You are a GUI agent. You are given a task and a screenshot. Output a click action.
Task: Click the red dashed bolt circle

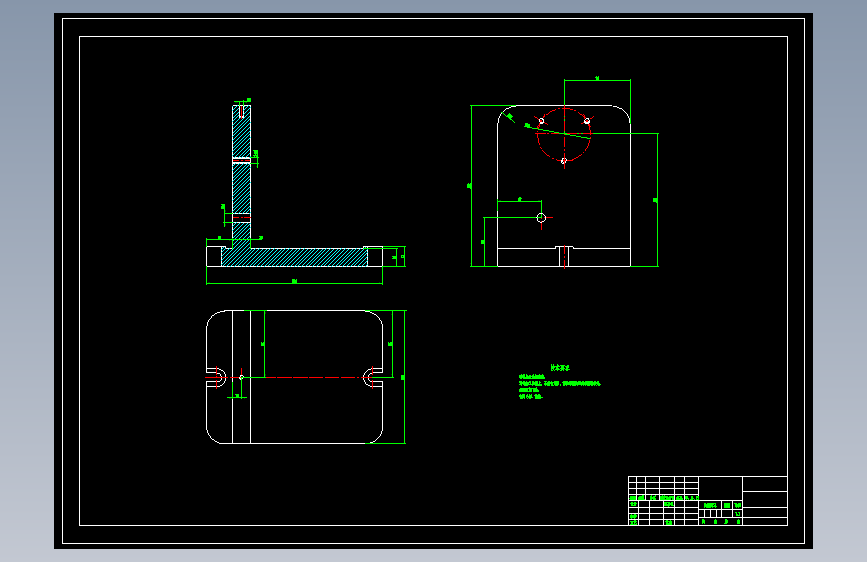tap(564, 134)
